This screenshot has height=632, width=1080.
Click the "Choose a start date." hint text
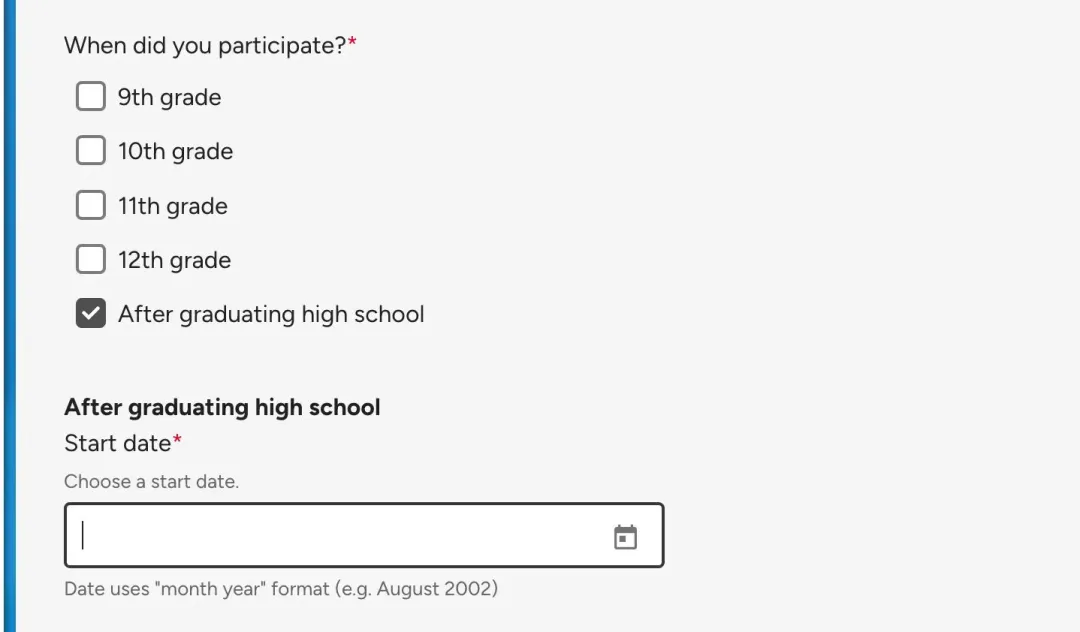click(x=152, y=481)
